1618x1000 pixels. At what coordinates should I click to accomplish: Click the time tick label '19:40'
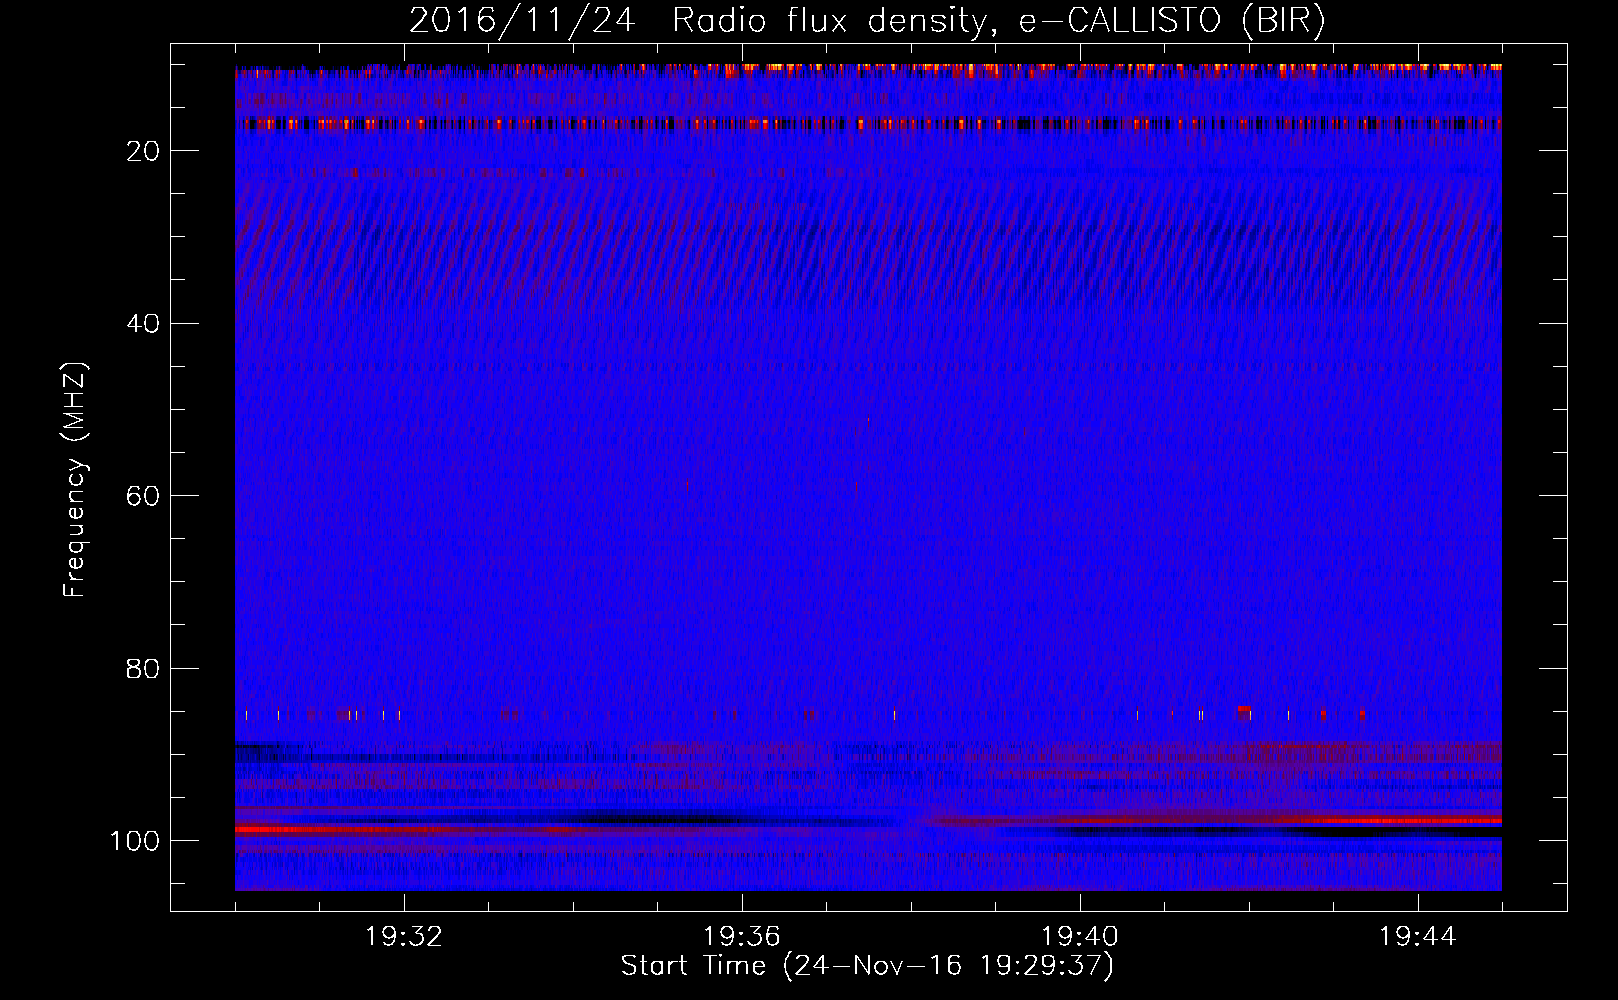pos(1080,937)
